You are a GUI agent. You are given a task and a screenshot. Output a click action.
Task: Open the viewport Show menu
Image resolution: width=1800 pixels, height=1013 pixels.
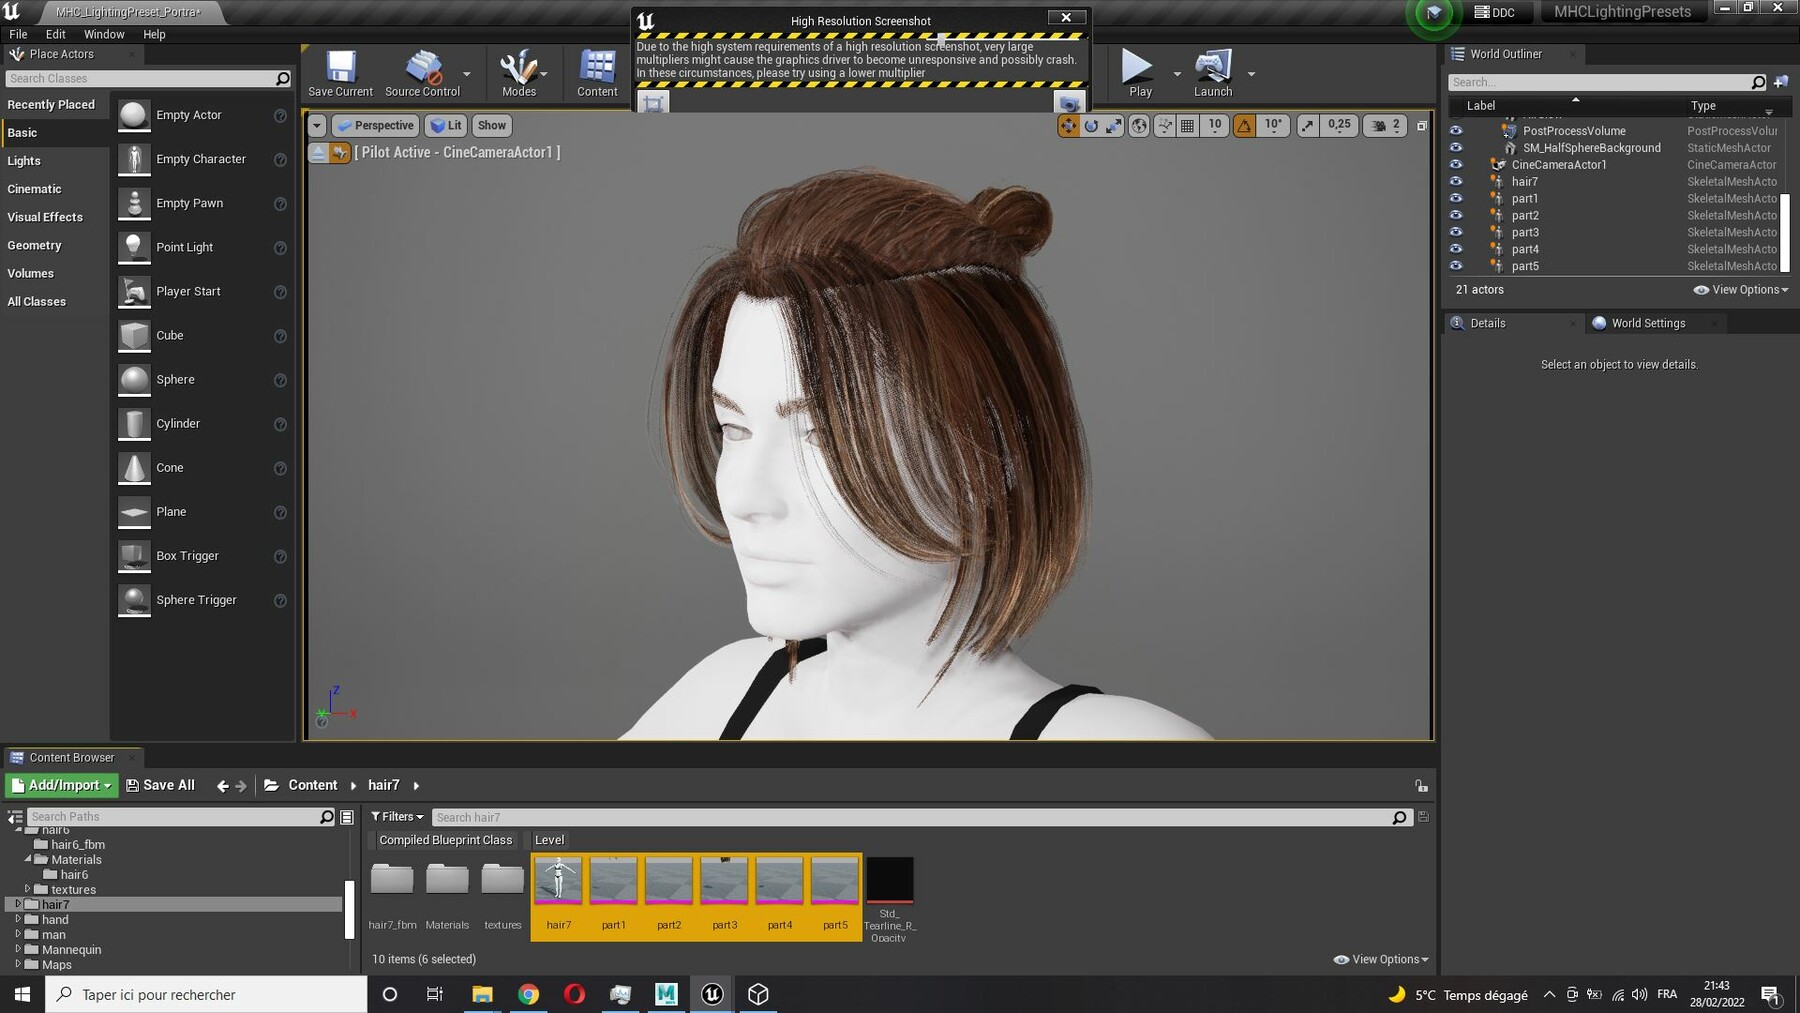click(x=491, y=125)
